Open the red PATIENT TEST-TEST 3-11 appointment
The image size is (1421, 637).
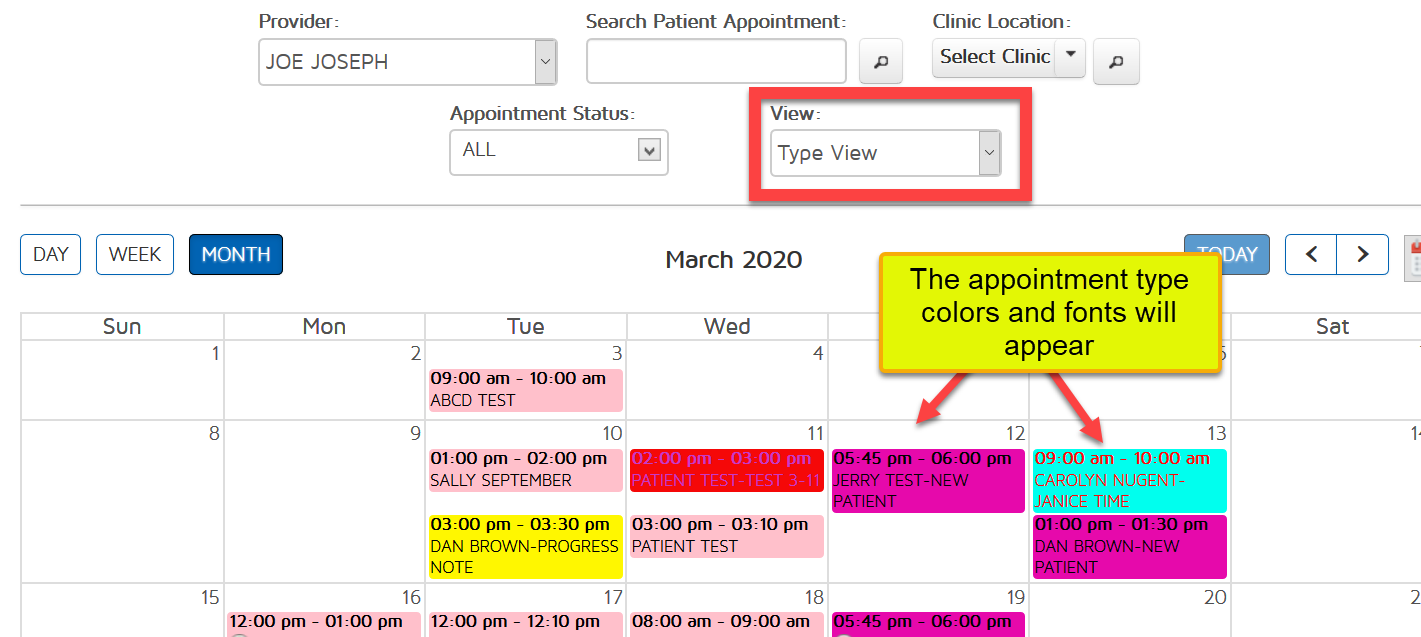click(x=726, y=470)
